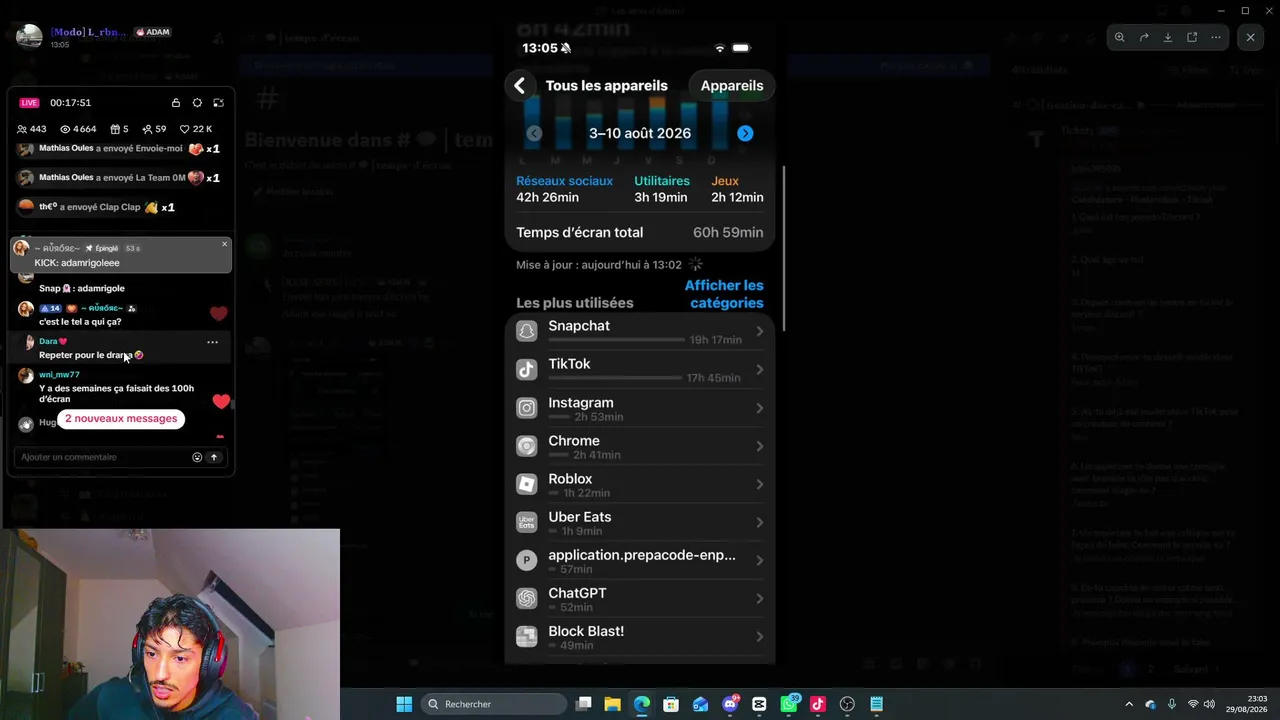Click the Uber Eats app icon

pos(527,522)
